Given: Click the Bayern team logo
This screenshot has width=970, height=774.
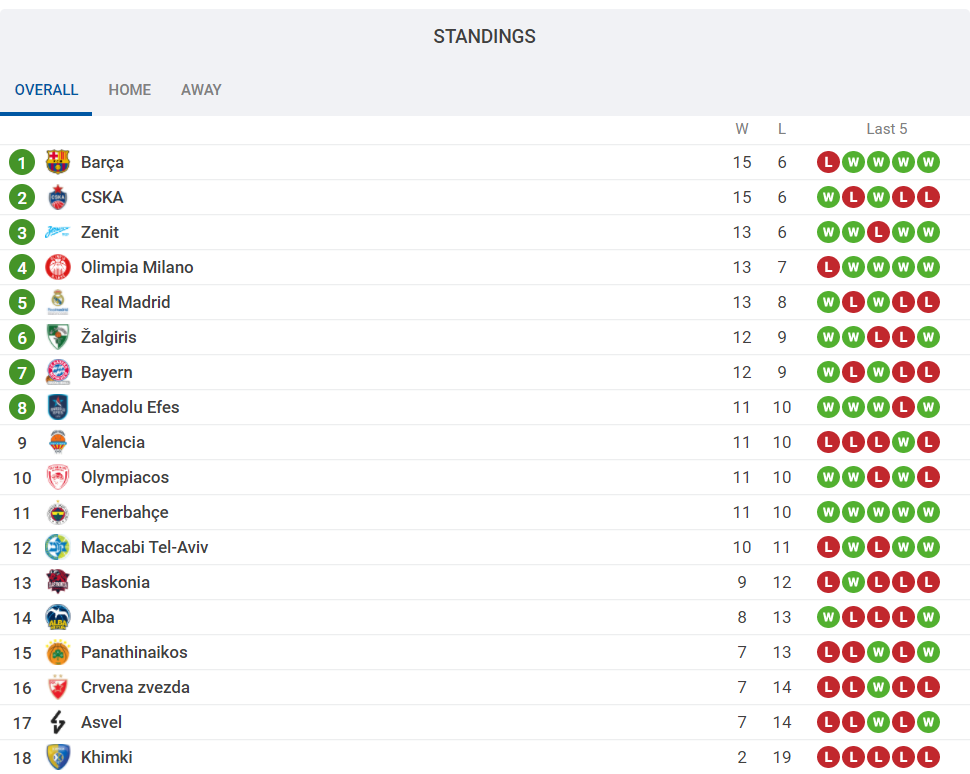Looking at the screenshot, I should pos(58,372).
